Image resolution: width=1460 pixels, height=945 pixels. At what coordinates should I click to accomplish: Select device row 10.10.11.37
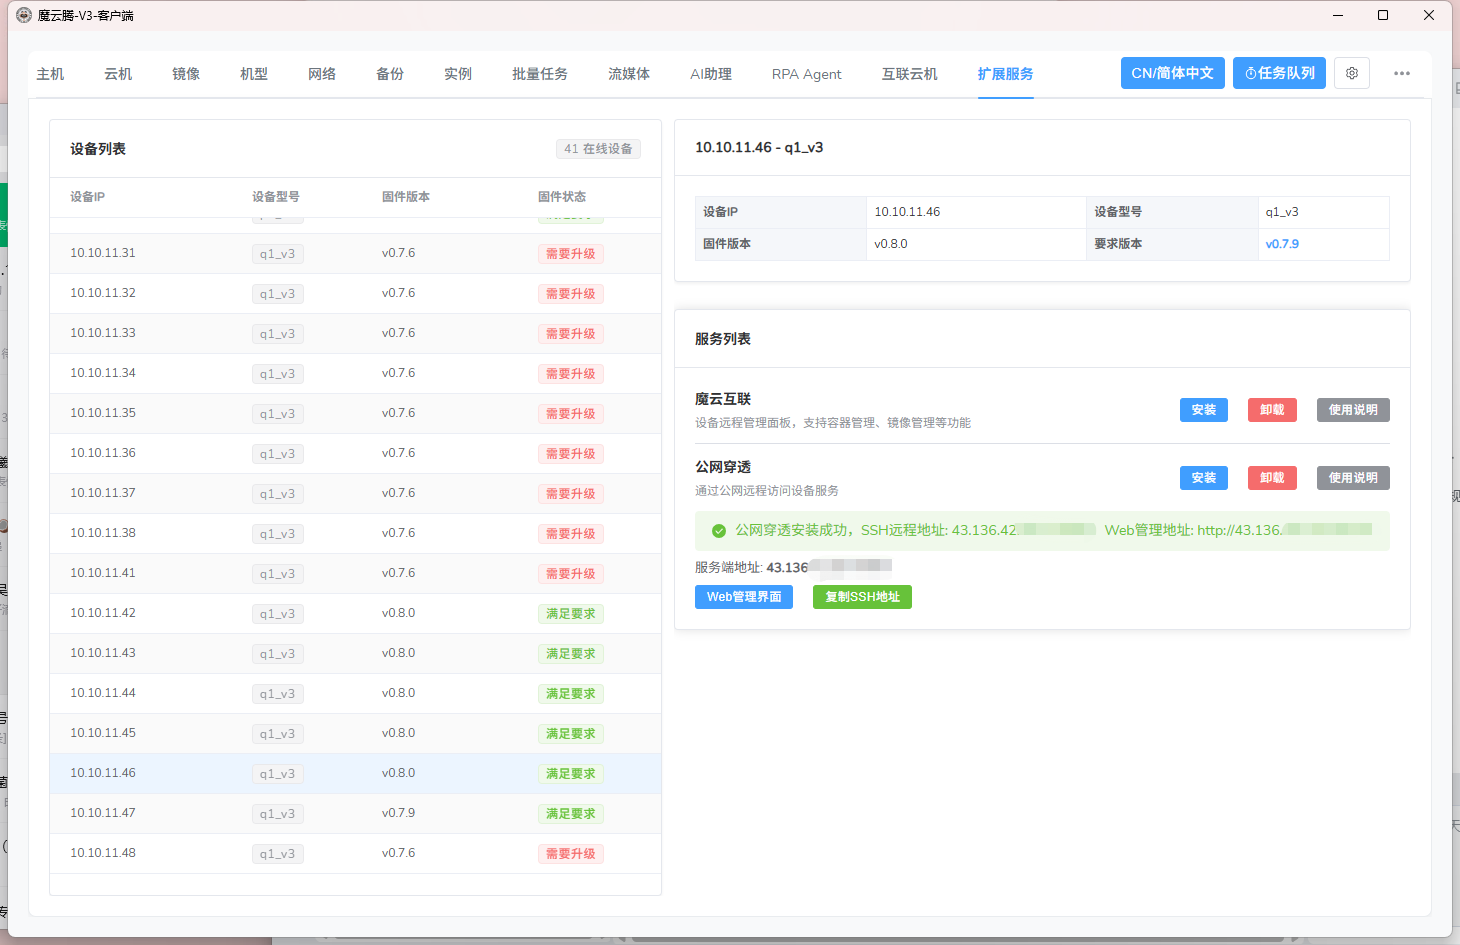[355, 494]
